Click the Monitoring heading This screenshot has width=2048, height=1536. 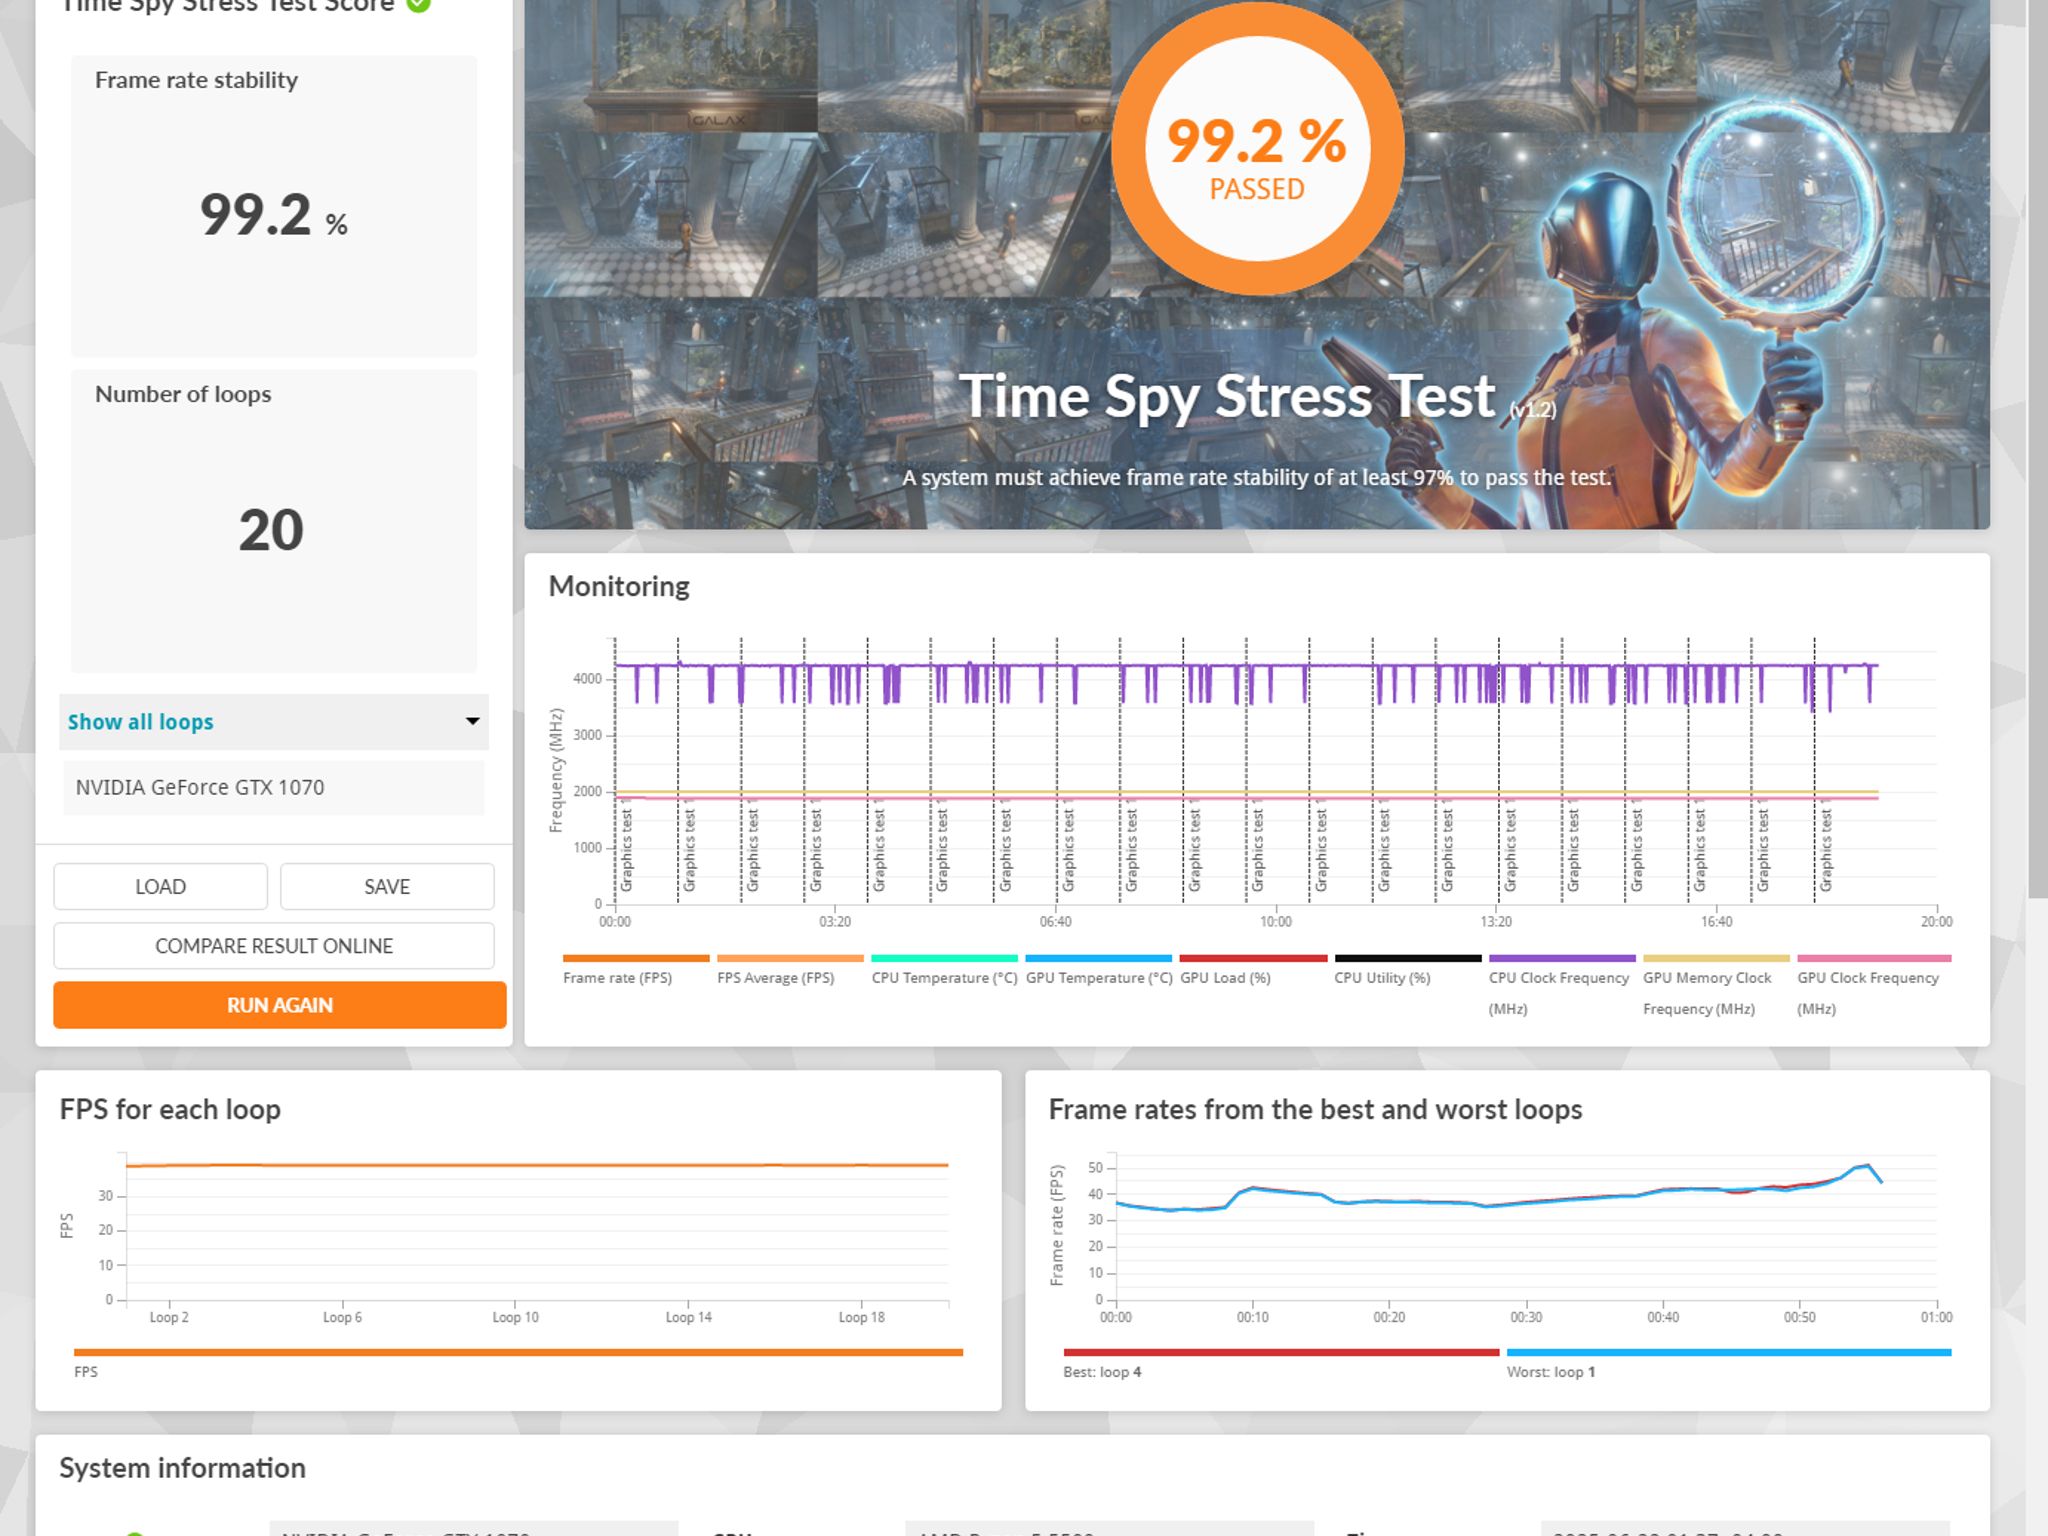pyautogui.click(x=619, y=586)
